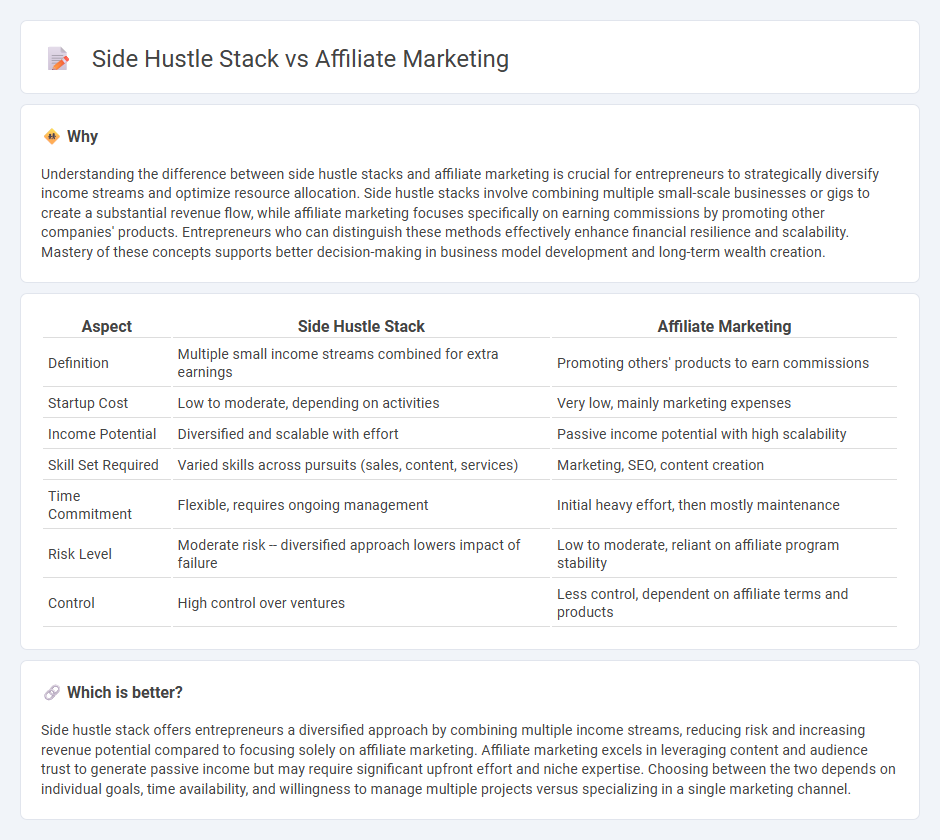Select the Time Commitment row label
Screen dimensions: 940x840
(90, 505)
